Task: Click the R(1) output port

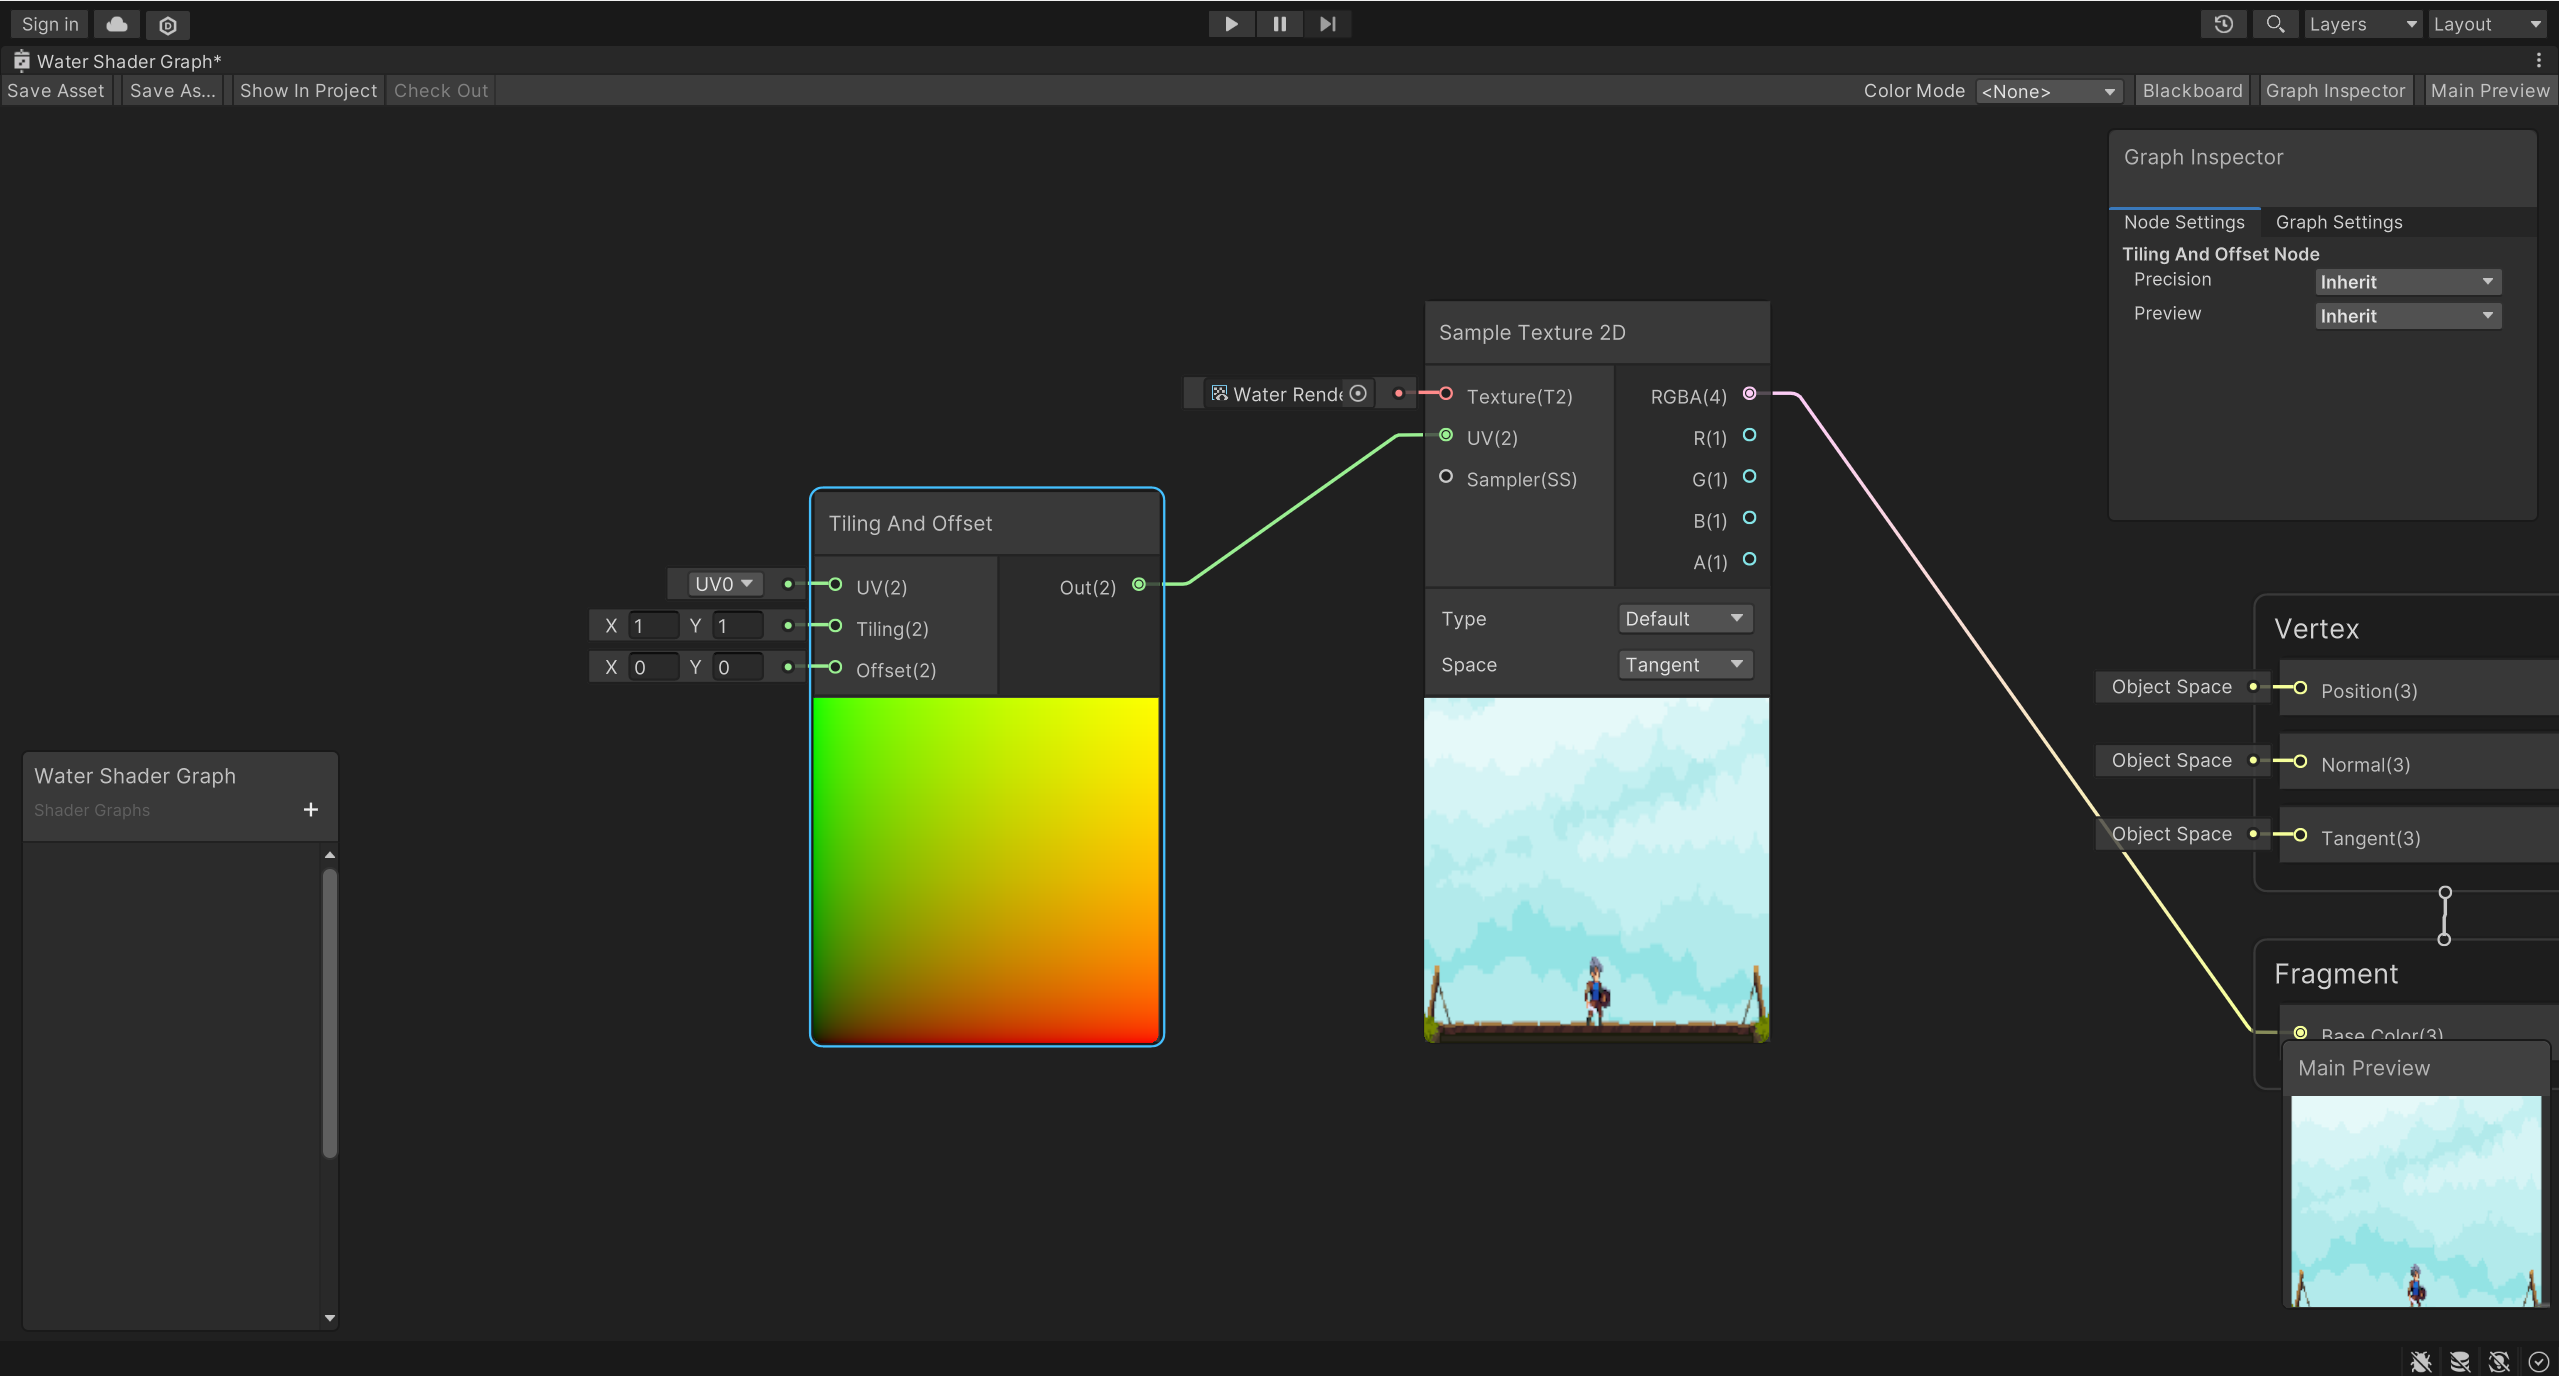Action: [x=1749, y=435]
